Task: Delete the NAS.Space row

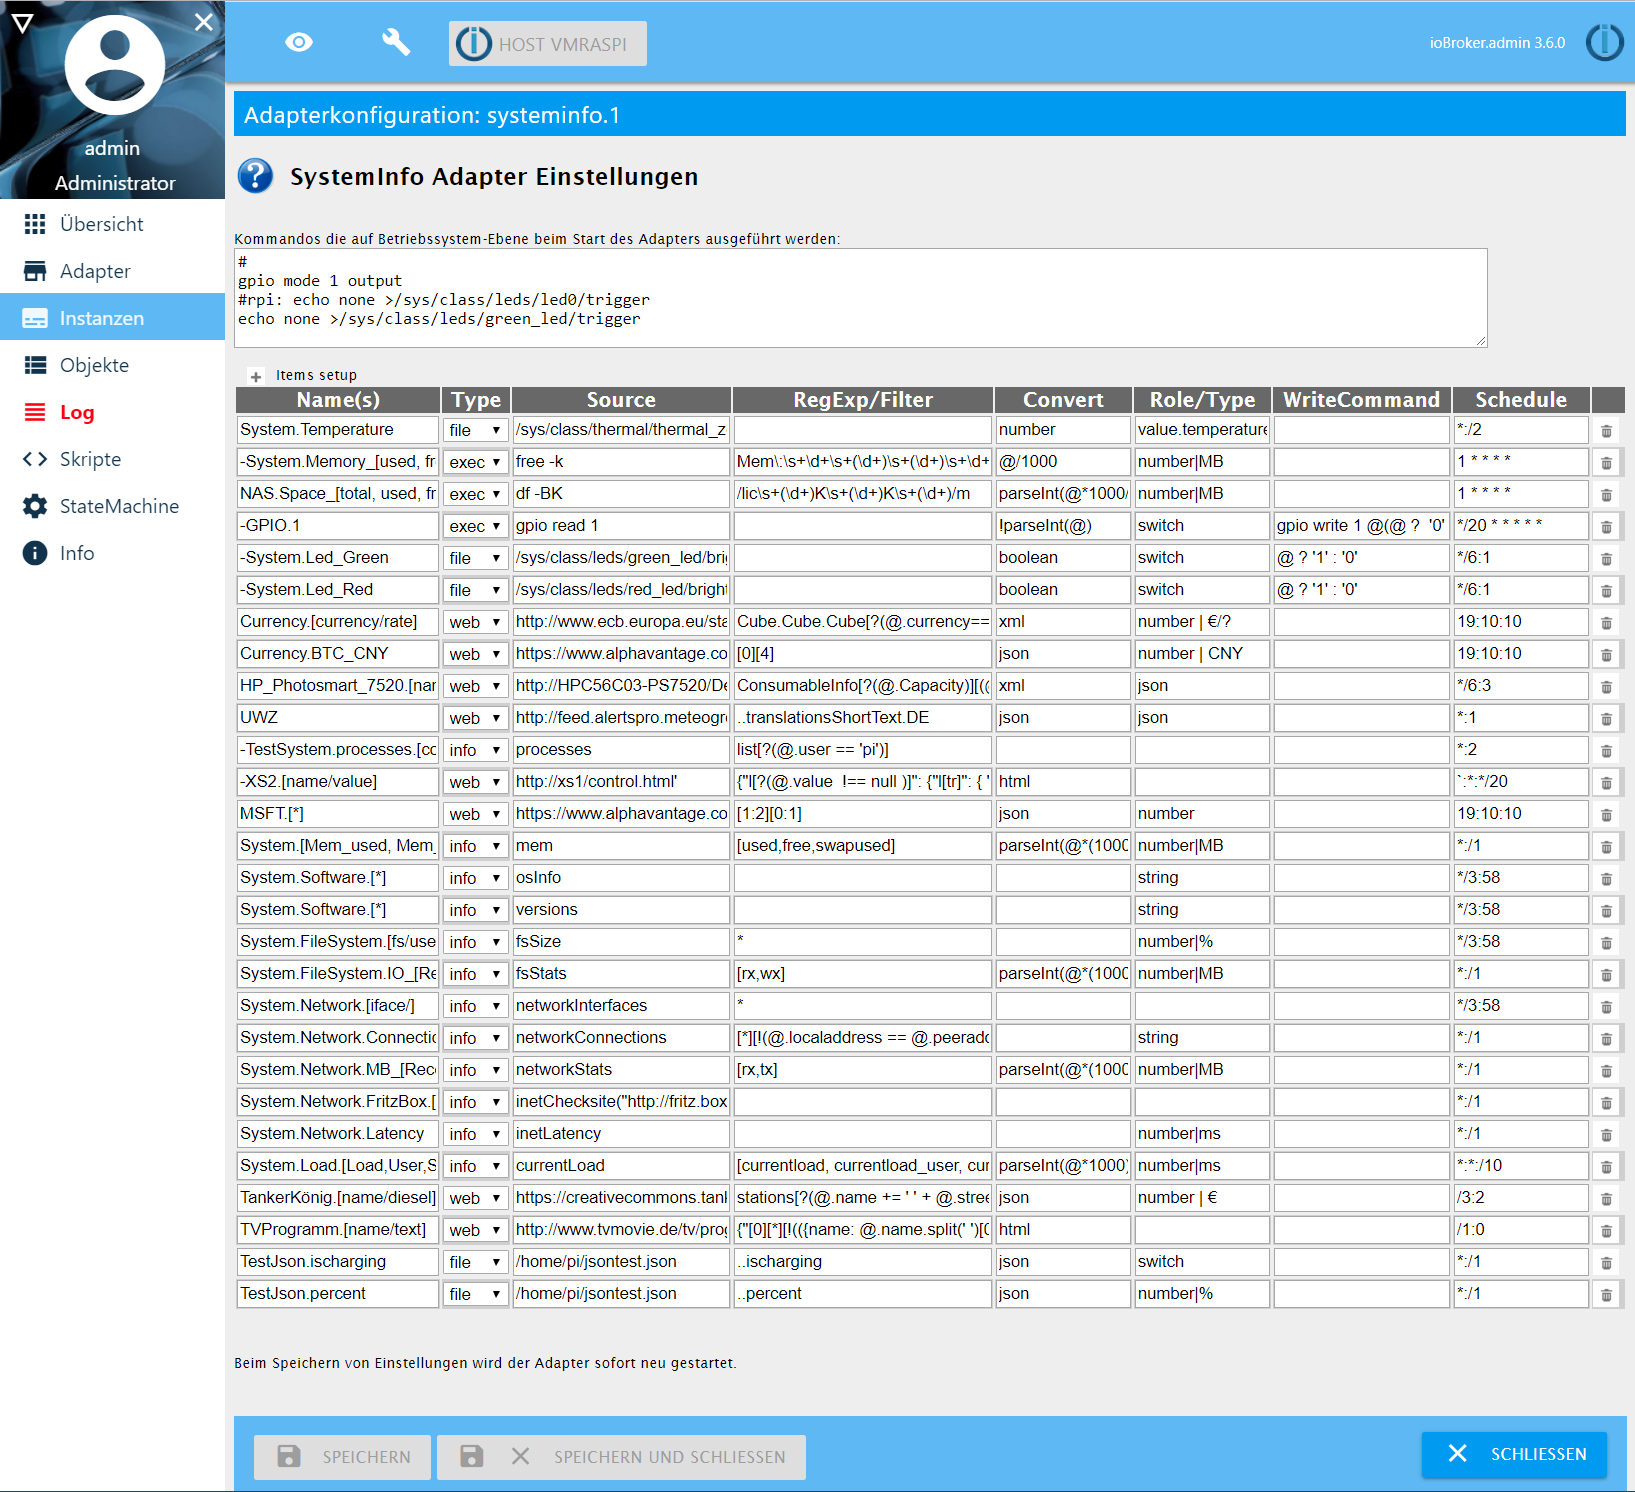Action: point(1606,494)
